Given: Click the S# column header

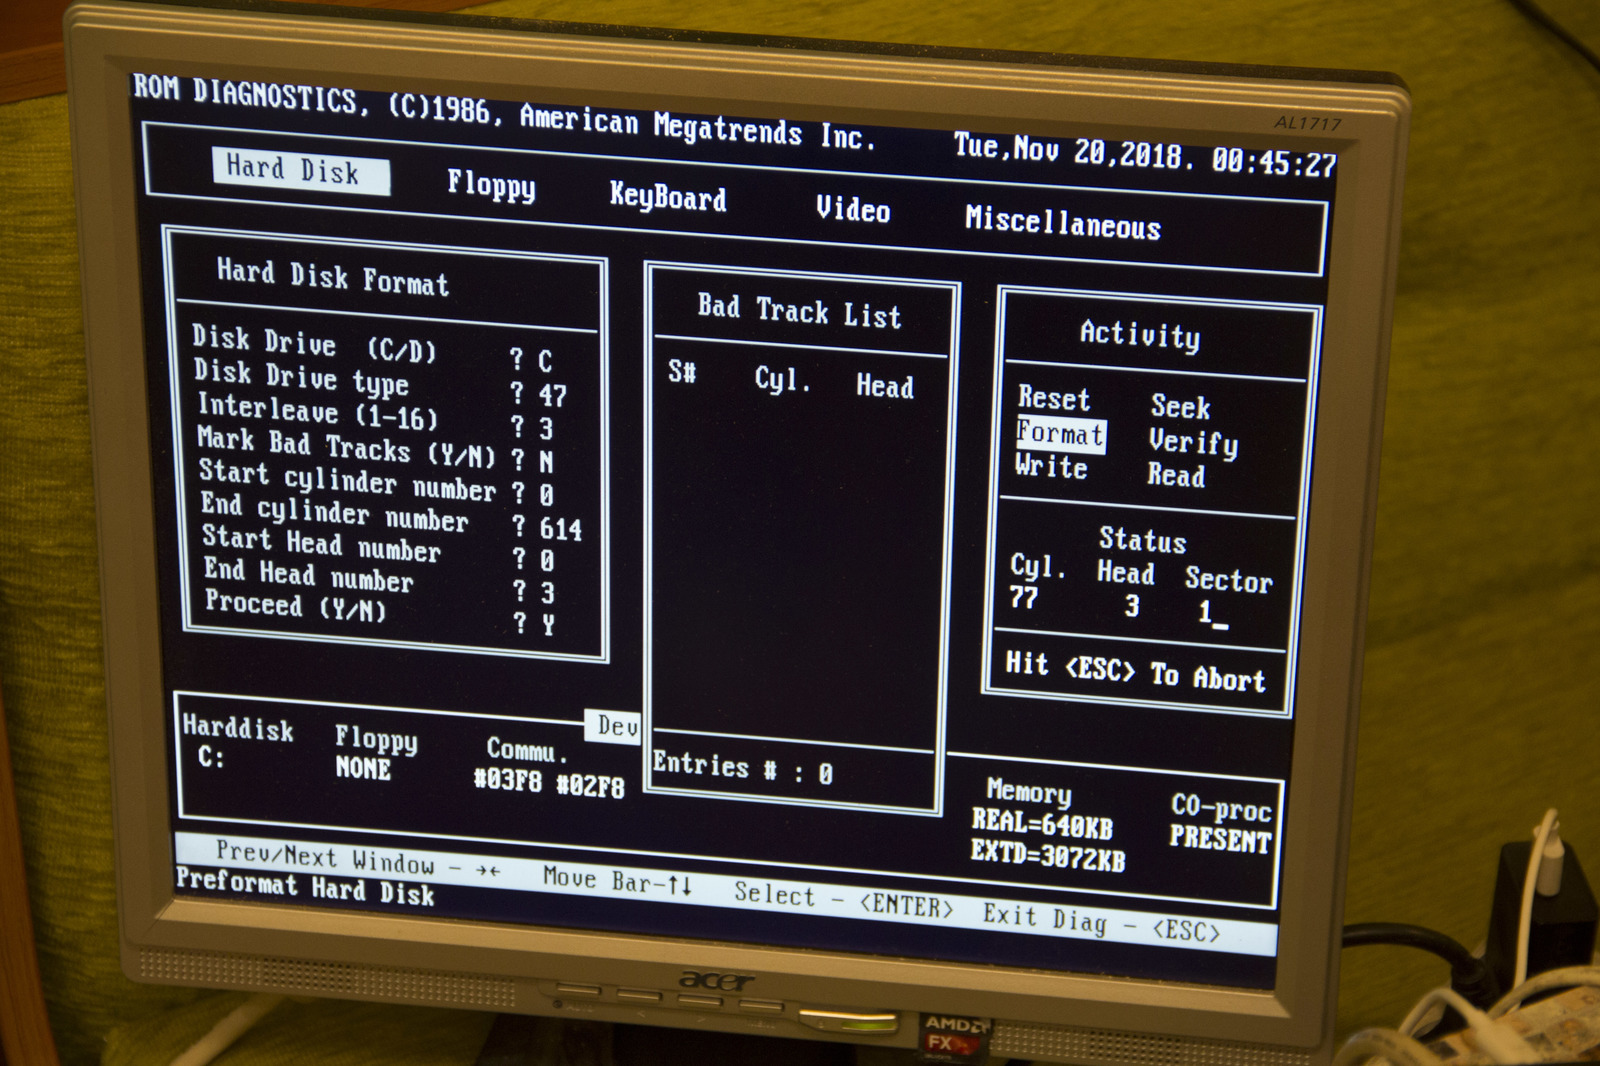Looking at the screenshot, I should 682,372.
